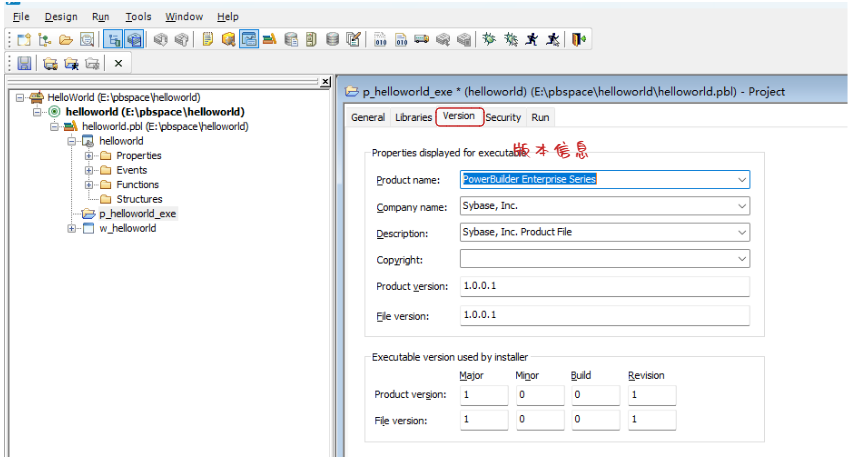Open the Library painter books icon

coord(270,40)
